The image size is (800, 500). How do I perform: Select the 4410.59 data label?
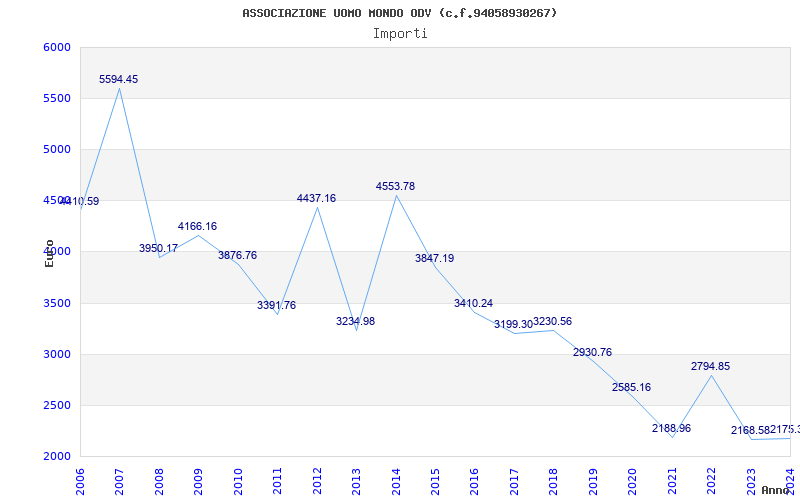pyautogui.click(x=80, y=202)
